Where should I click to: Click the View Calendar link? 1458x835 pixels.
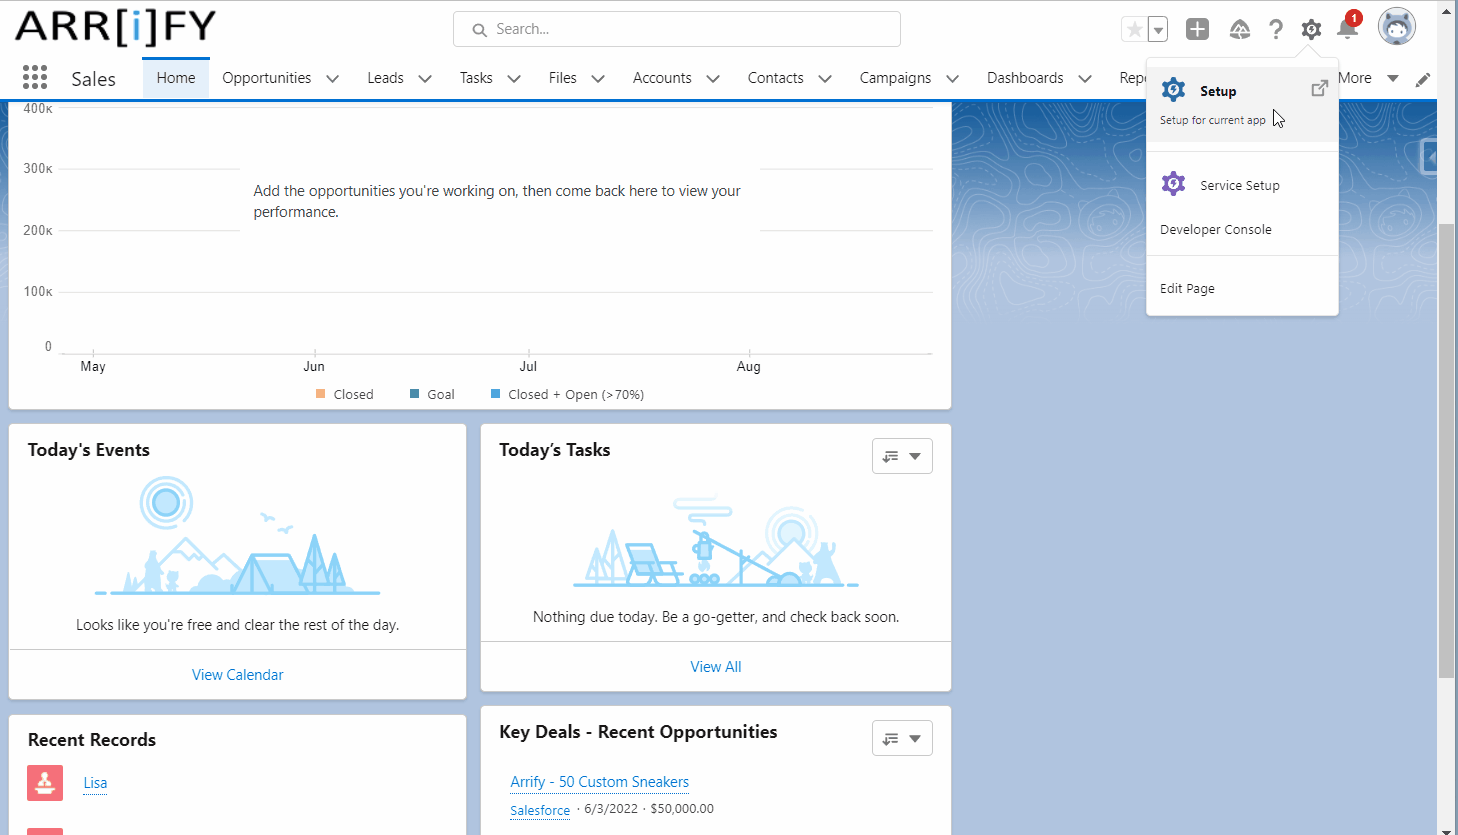pos(237,675)
